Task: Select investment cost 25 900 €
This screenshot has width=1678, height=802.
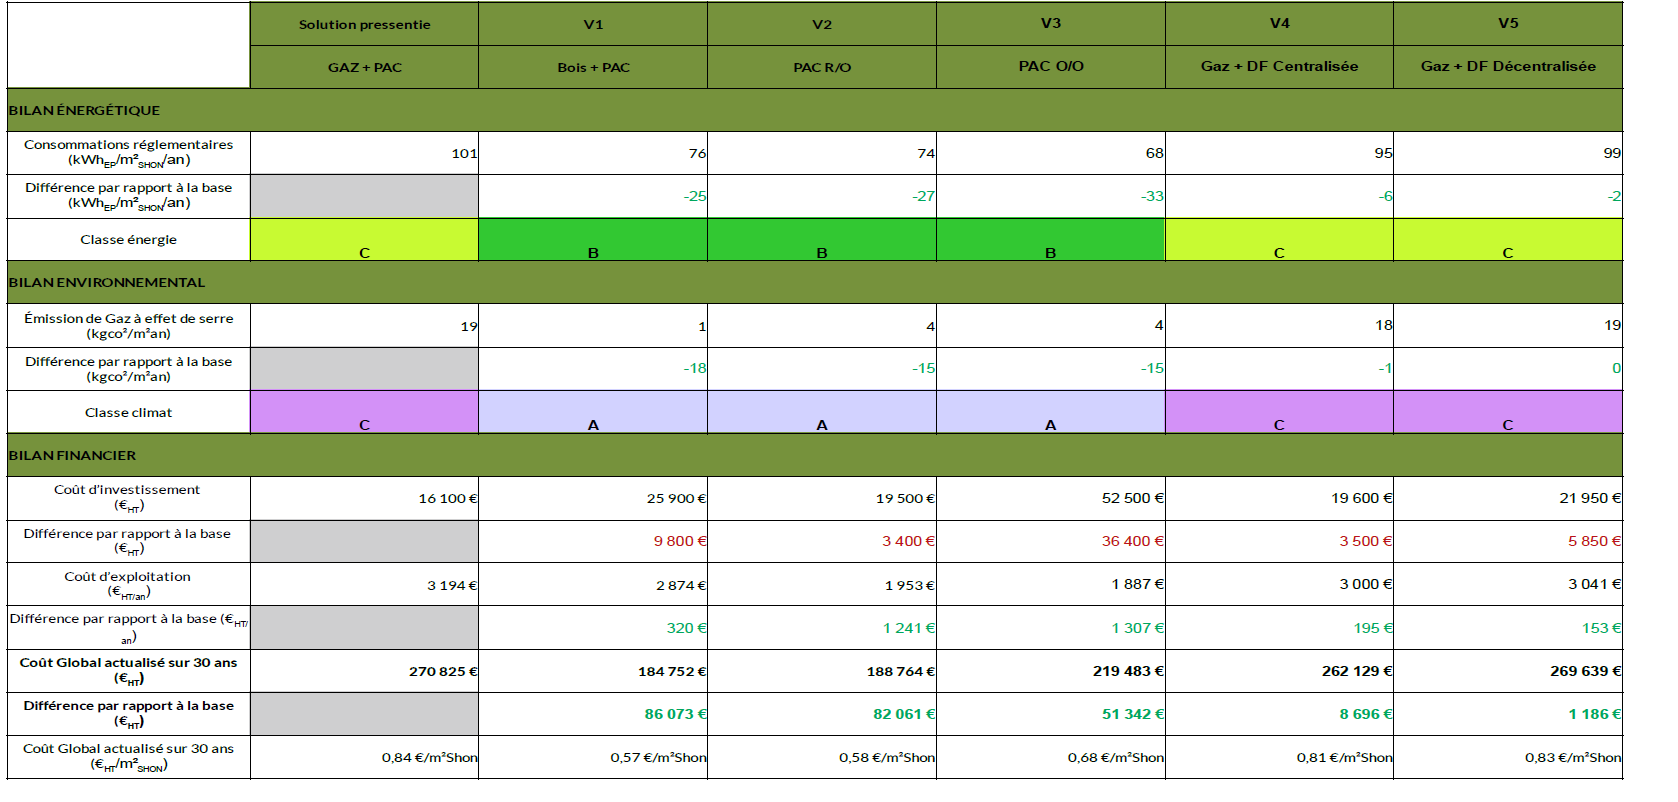Action: click(593, 498)
